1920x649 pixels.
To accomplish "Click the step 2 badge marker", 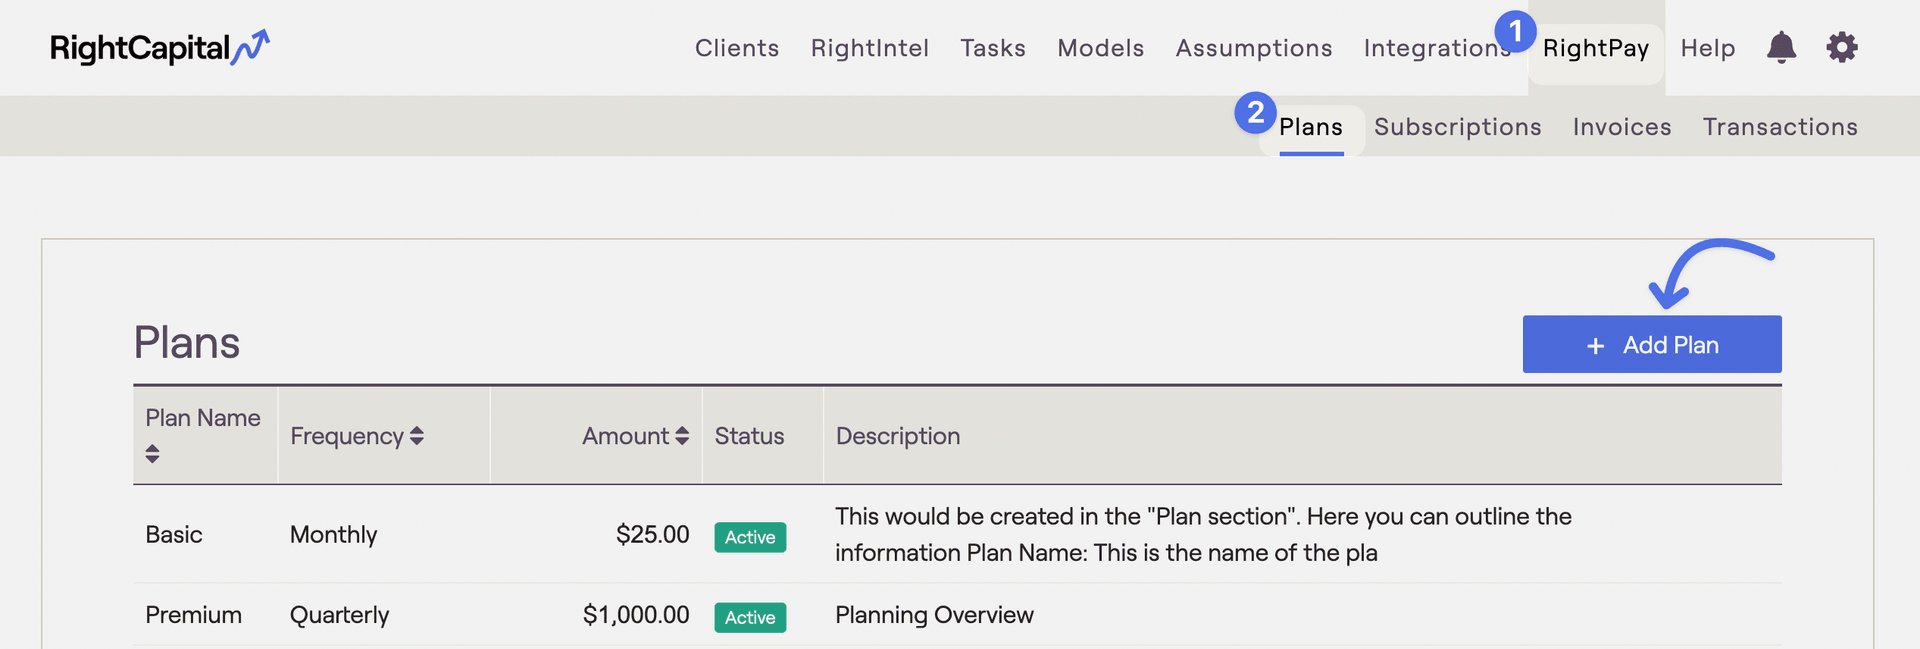I will tap(1255, 112).
